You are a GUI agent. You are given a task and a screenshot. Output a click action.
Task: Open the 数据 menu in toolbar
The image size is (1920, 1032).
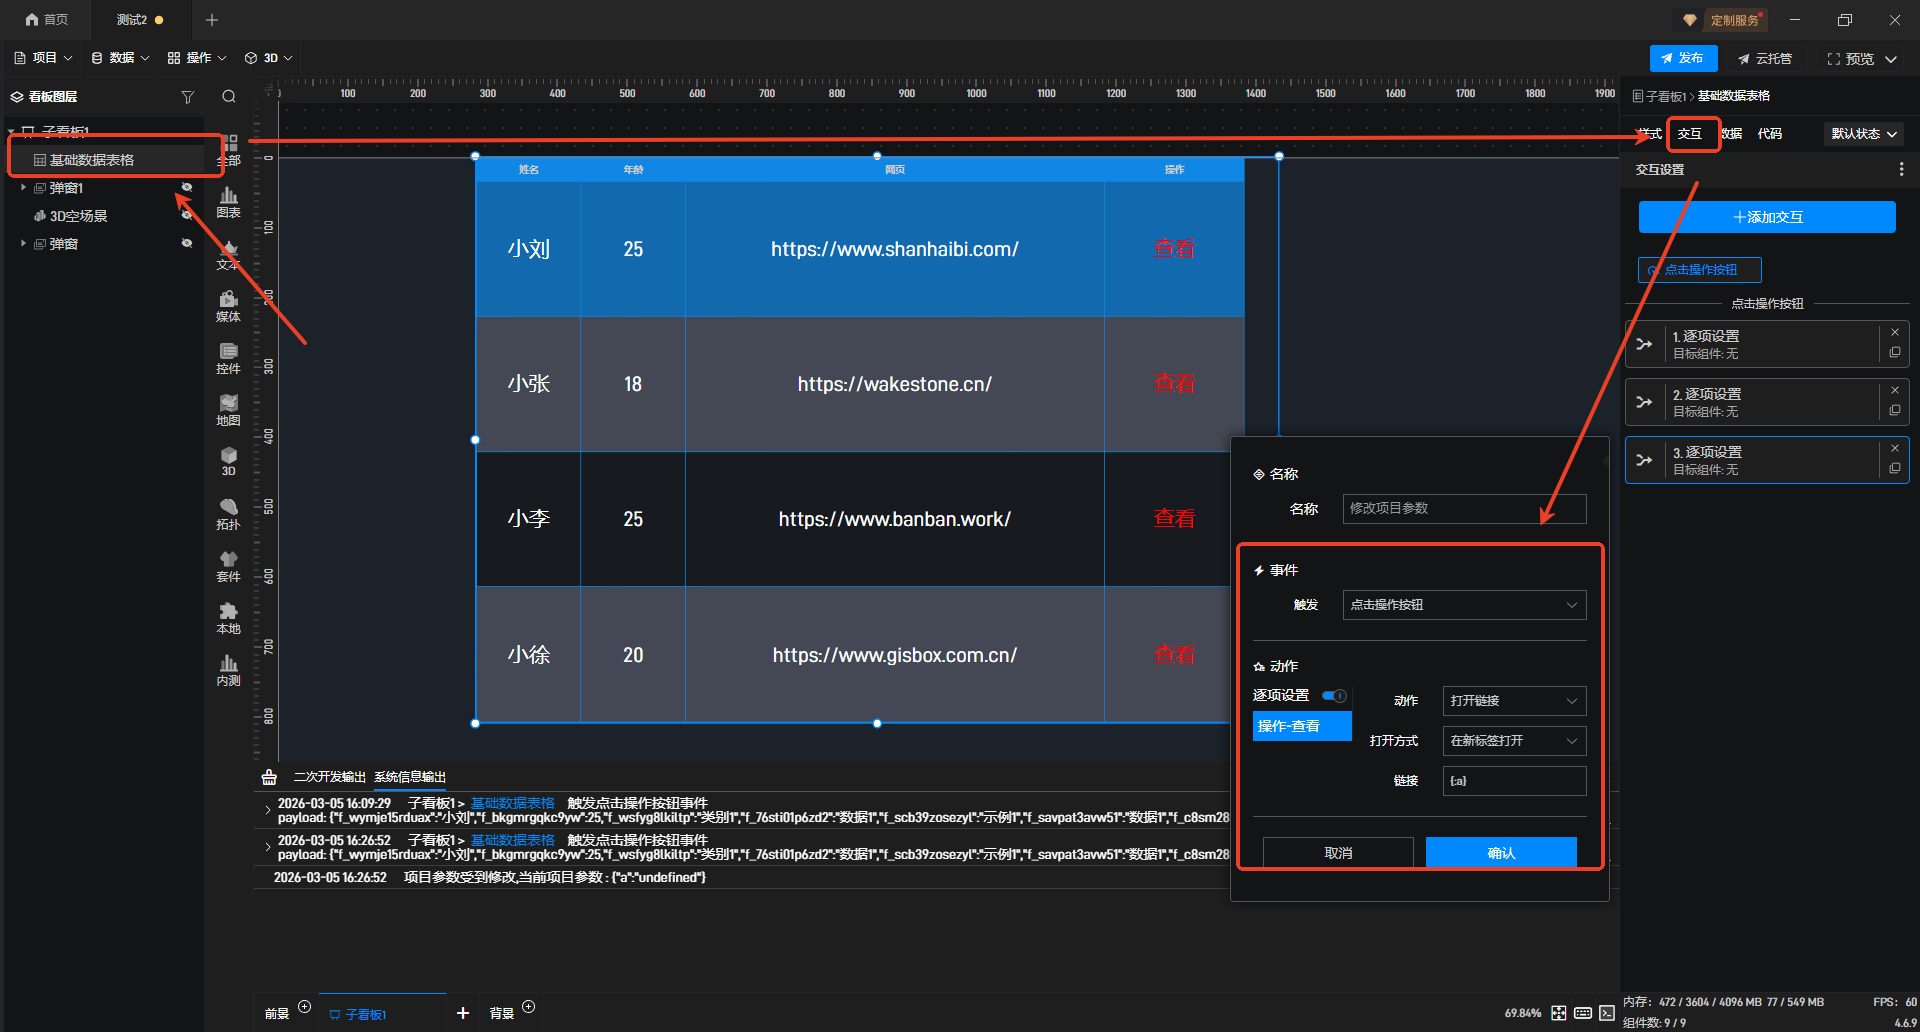tap(120, 58)
